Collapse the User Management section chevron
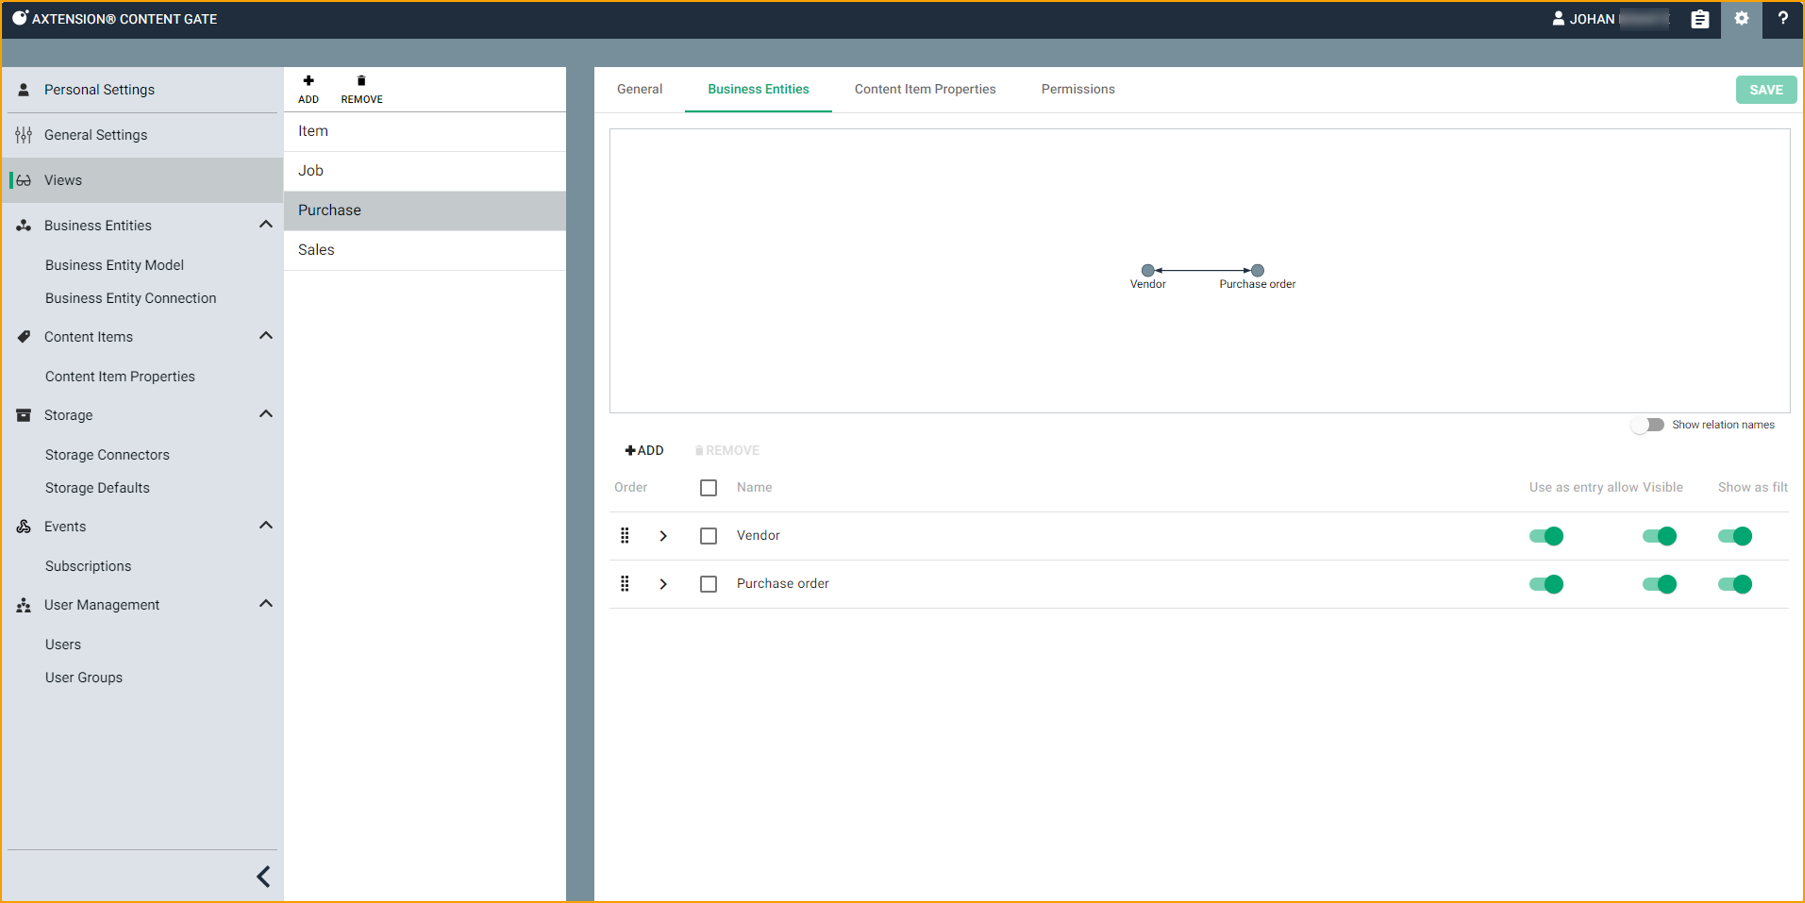The image size is (1805, 903). click(x=265, y=604)
